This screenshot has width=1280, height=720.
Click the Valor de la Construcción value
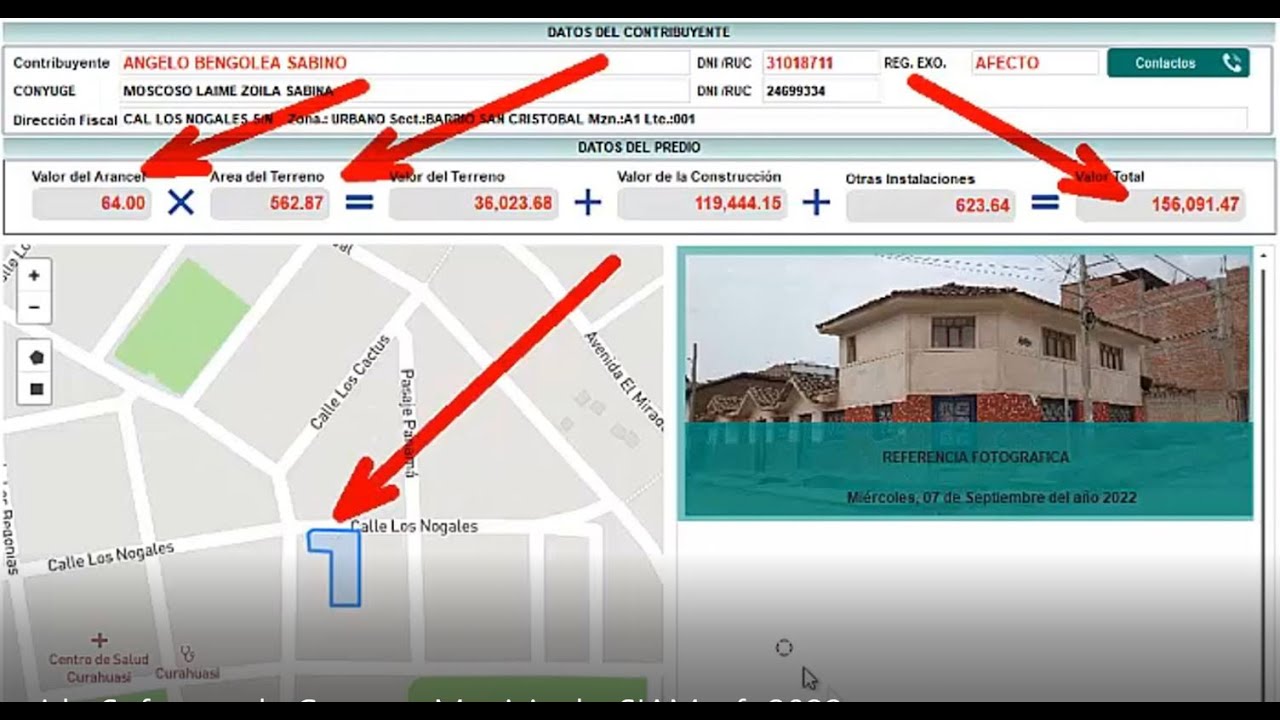pos(702,204)
